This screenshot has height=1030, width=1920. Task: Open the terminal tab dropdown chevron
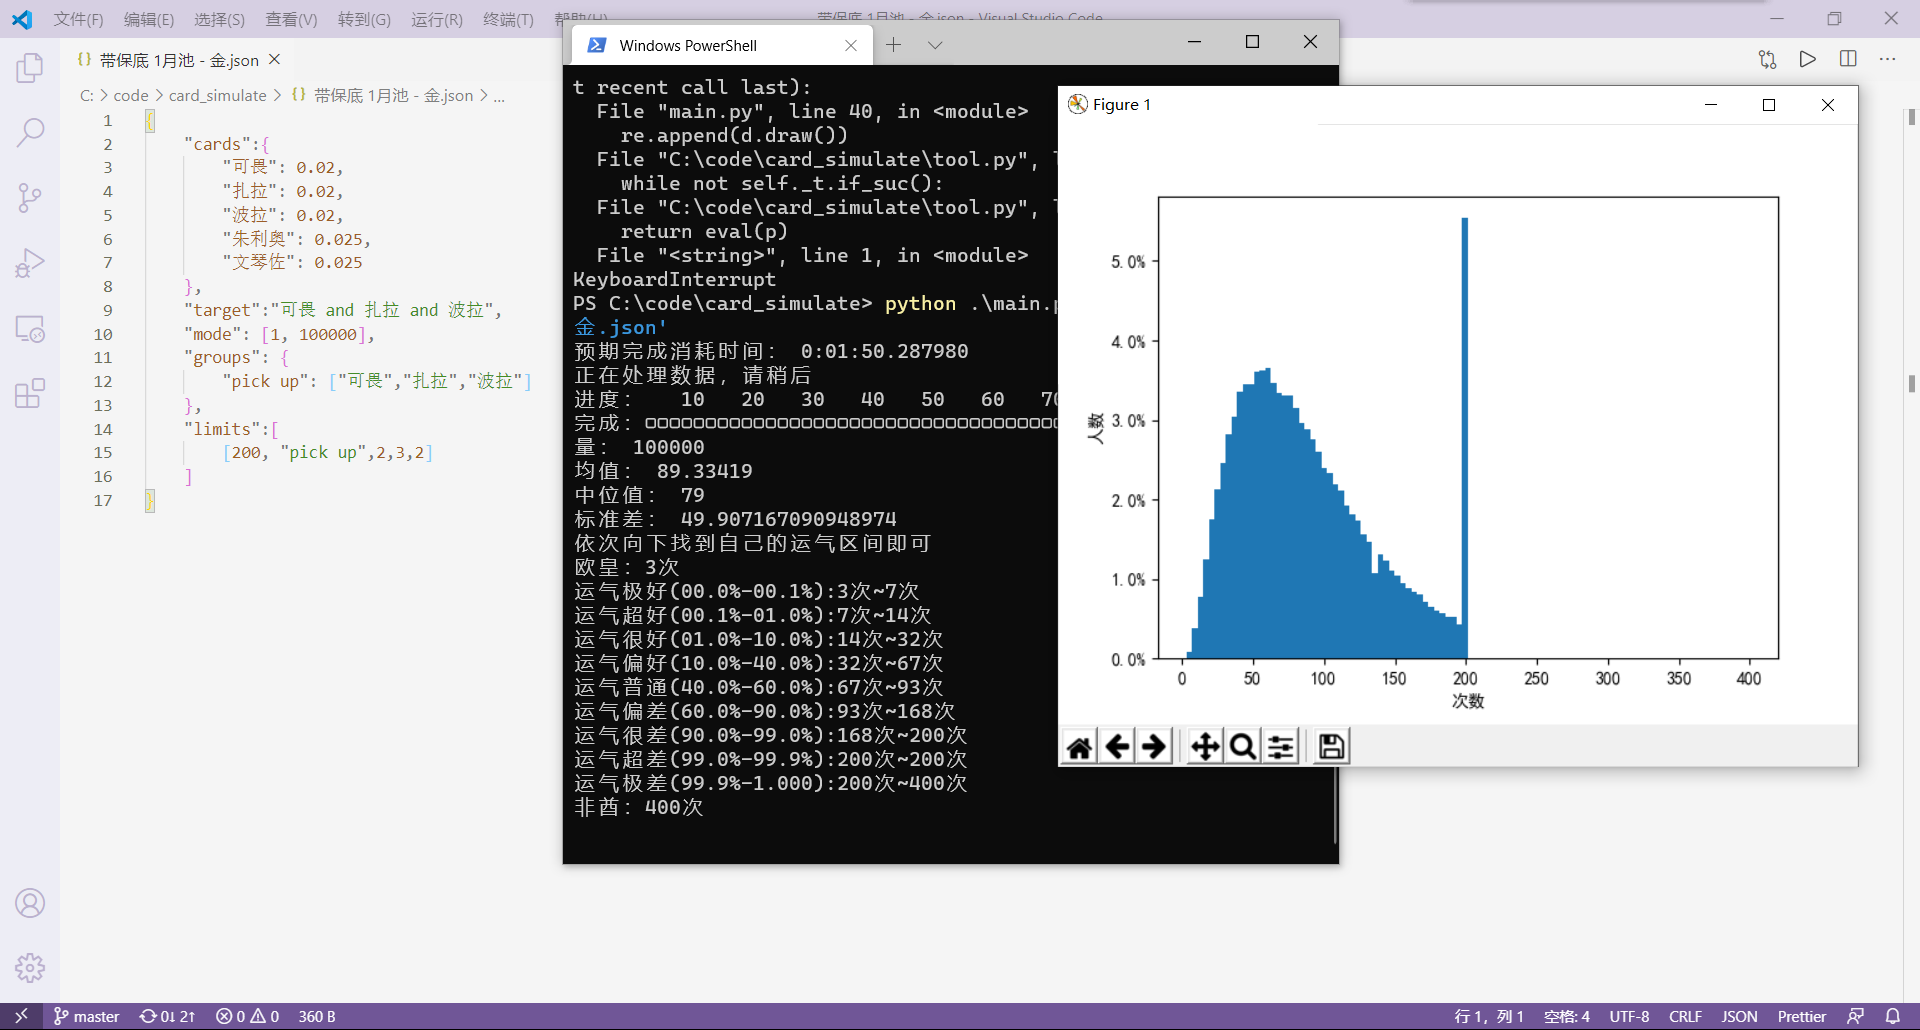[x=936, y=44]
